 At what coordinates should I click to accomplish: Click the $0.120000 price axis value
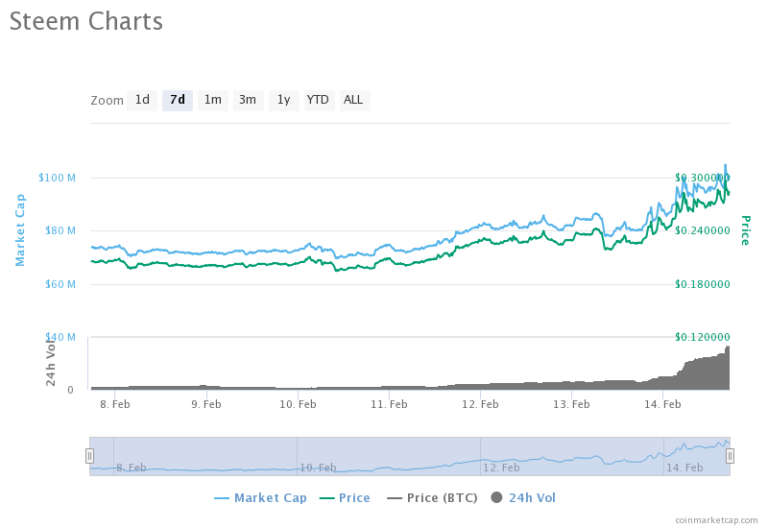click(702, 337)
